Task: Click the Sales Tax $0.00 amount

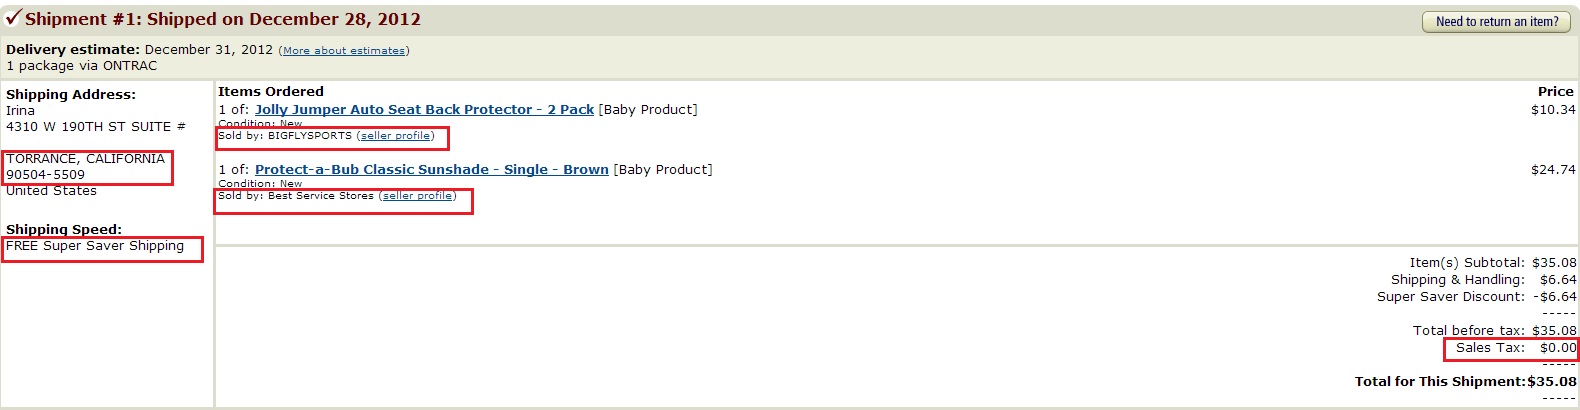Action: click(x=1557, y=348)
